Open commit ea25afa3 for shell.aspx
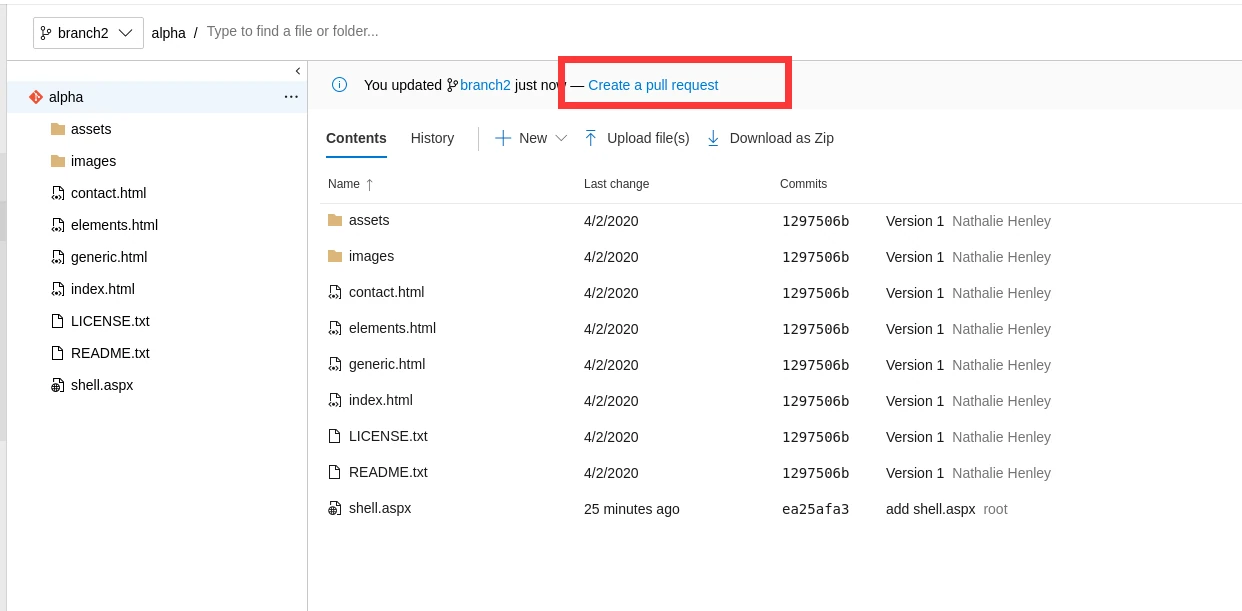 point(816,509)
